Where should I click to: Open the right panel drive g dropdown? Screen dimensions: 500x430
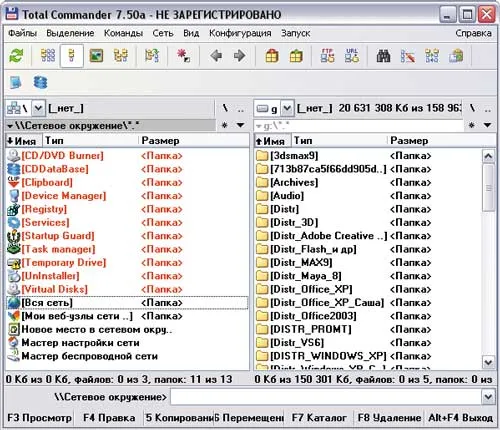[287, 108]
